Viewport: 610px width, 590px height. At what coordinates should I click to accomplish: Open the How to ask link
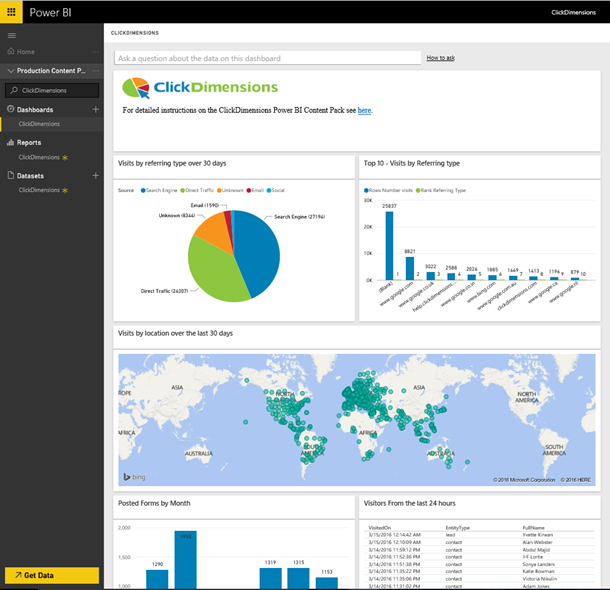point(440,58)
